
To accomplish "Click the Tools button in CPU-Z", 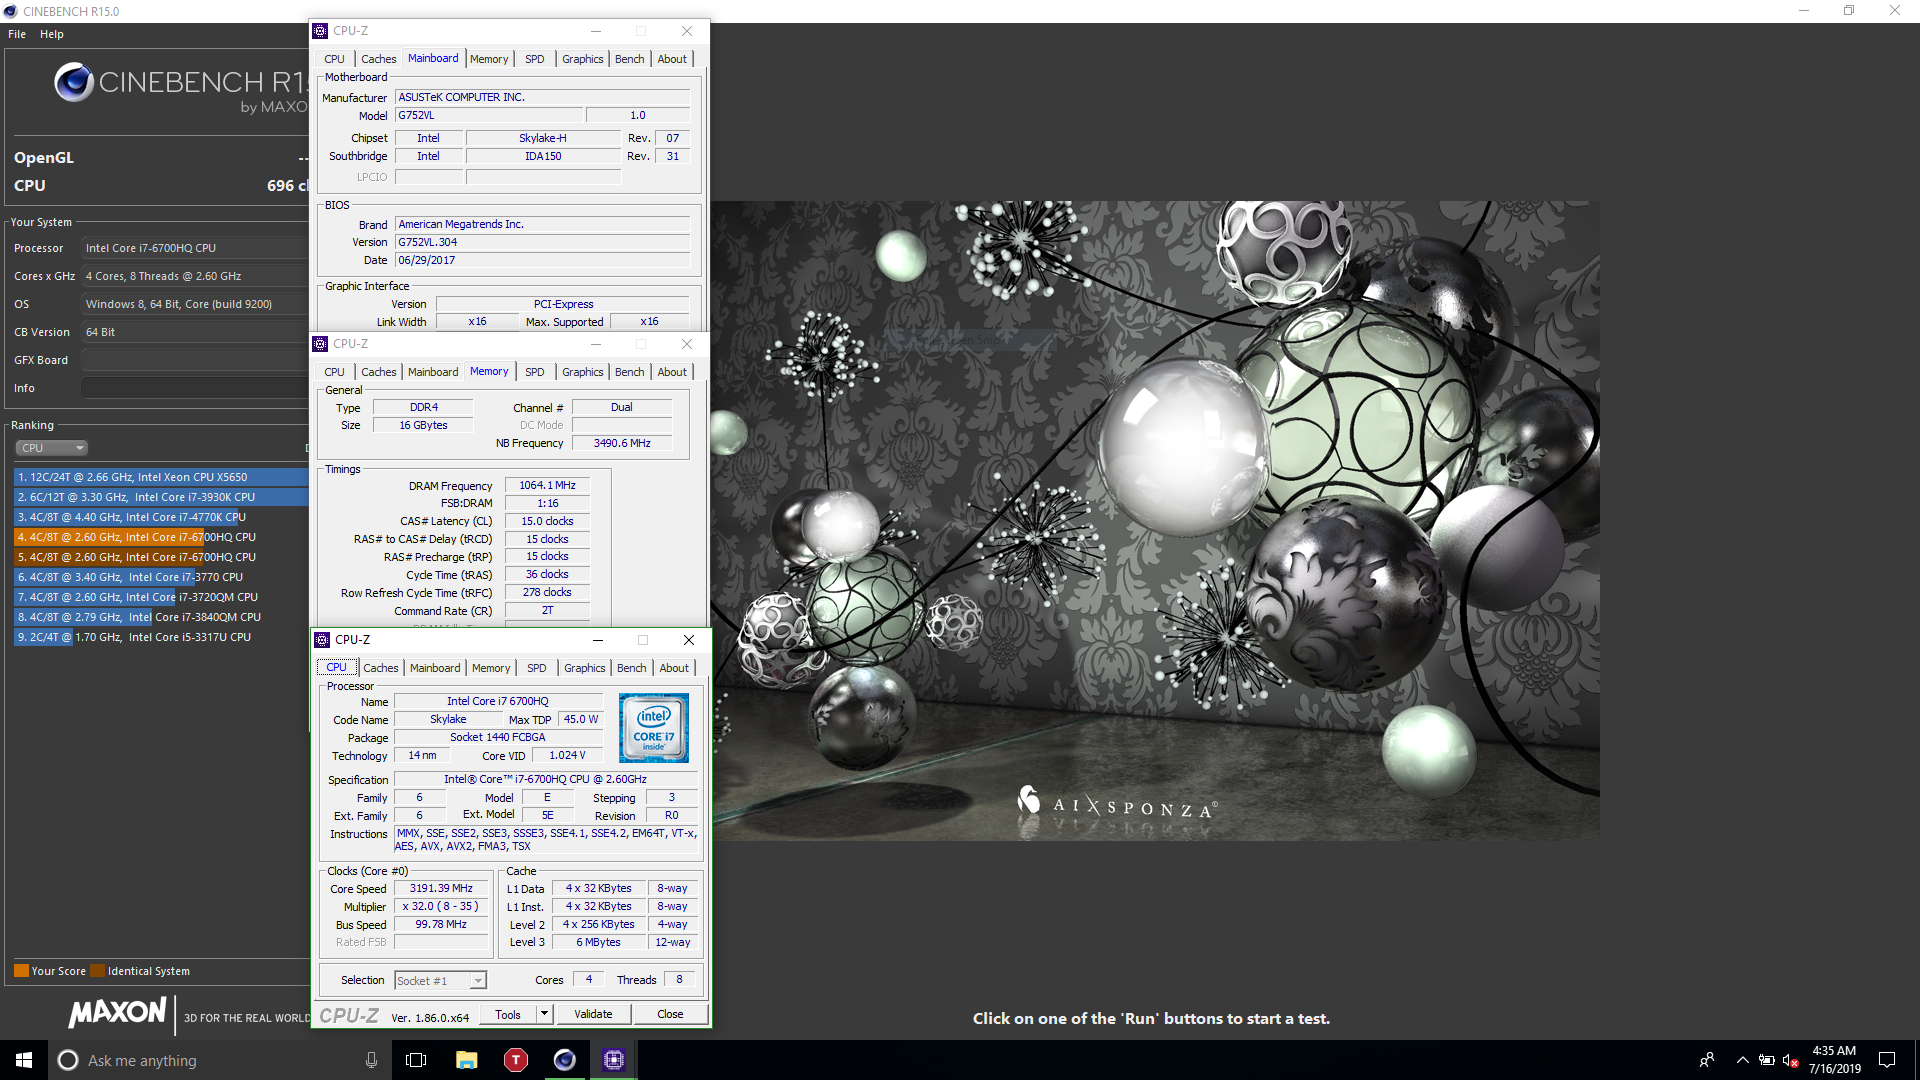I will point(508,1014).
